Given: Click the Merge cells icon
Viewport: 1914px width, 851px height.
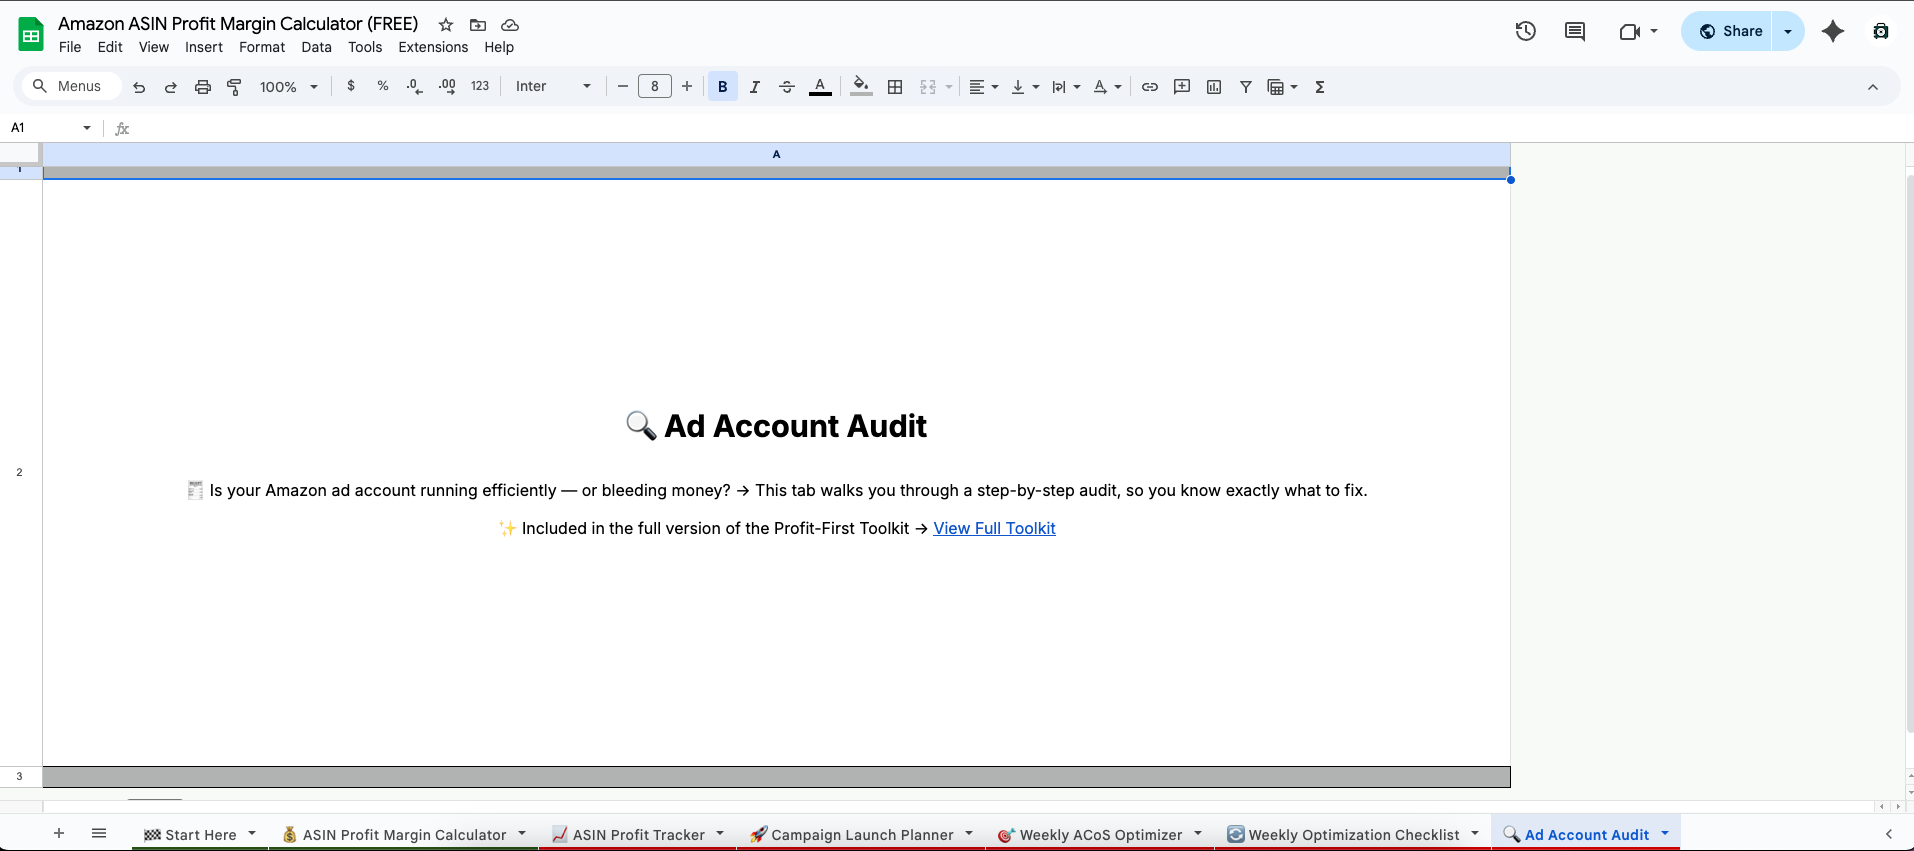Looking at the screenshot, I should click(928, 87).
